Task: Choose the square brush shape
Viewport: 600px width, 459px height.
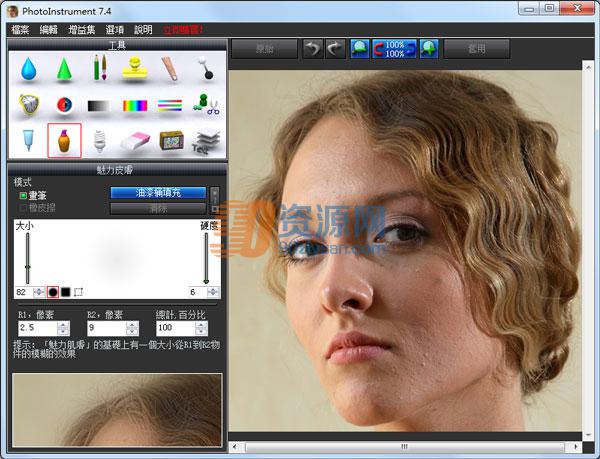Action: (x=65, y=292)
